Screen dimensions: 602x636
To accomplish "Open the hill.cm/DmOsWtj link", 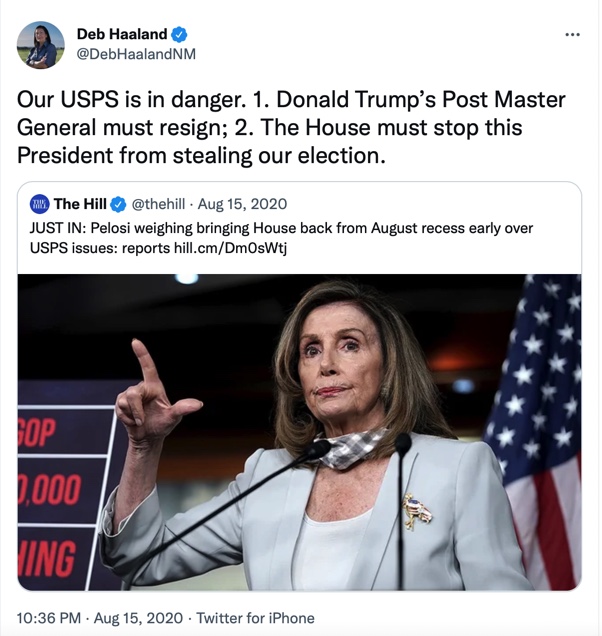I will [x=230, y=248].
